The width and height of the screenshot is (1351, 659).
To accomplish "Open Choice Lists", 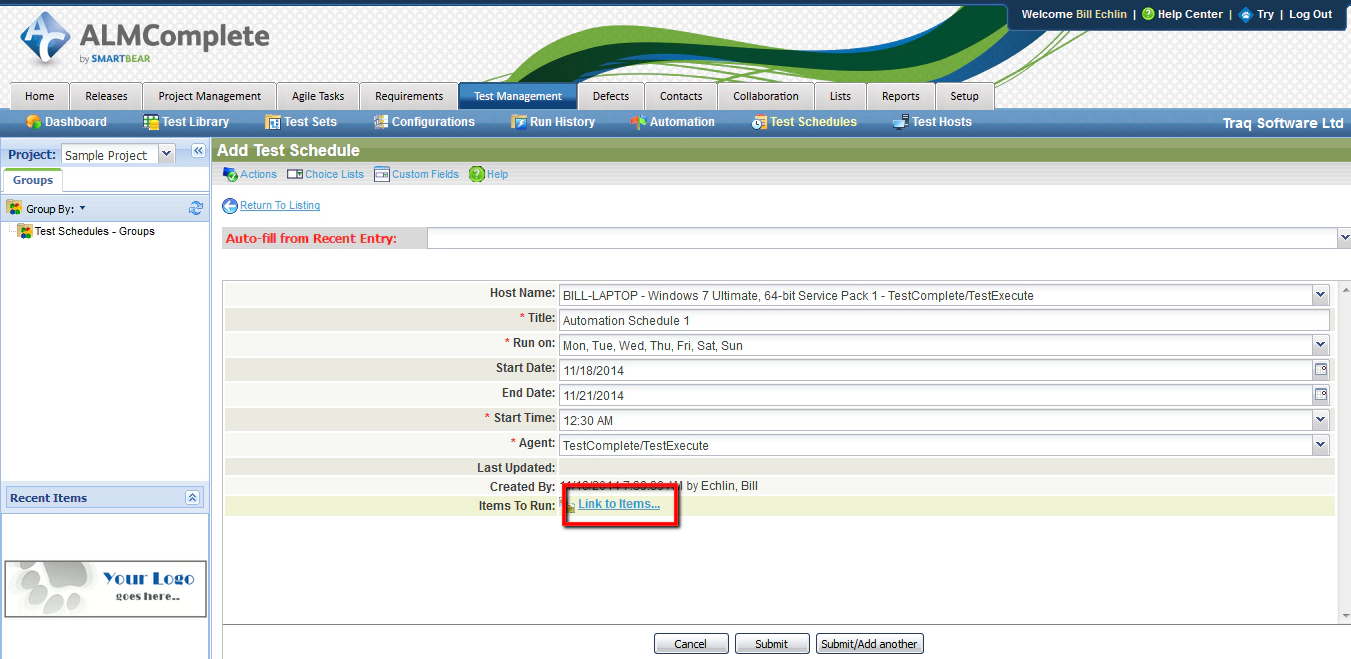I will (x=333, y=173).
